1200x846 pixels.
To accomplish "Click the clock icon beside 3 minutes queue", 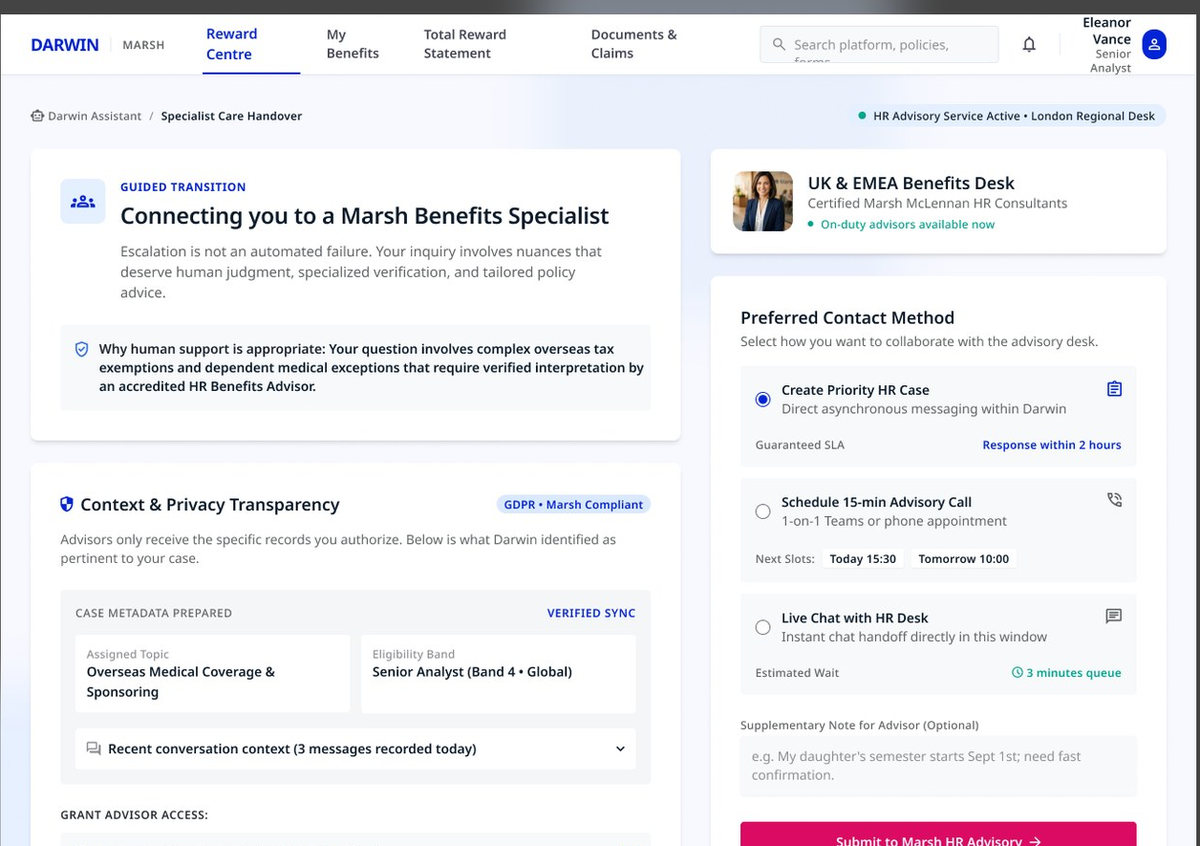I will 1017,673.
